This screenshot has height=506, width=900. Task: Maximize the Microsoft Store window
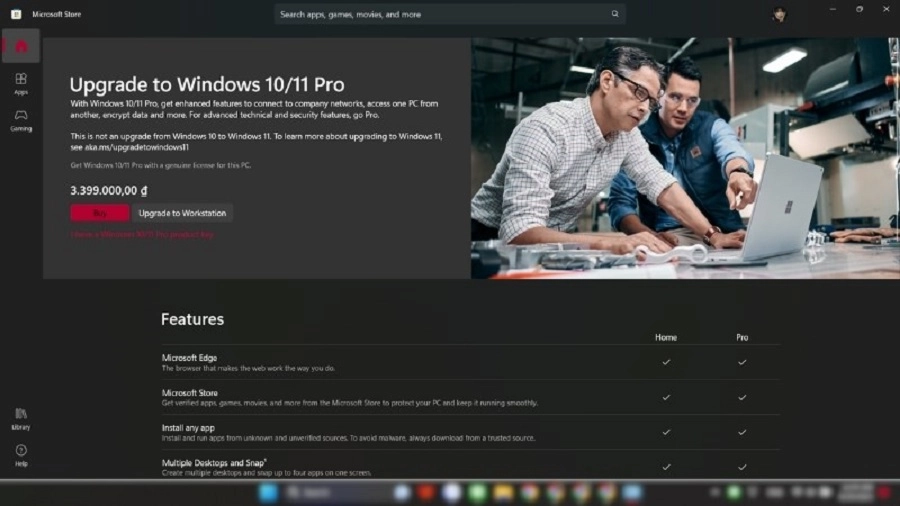pyautogui.click(x=858, y=9)
